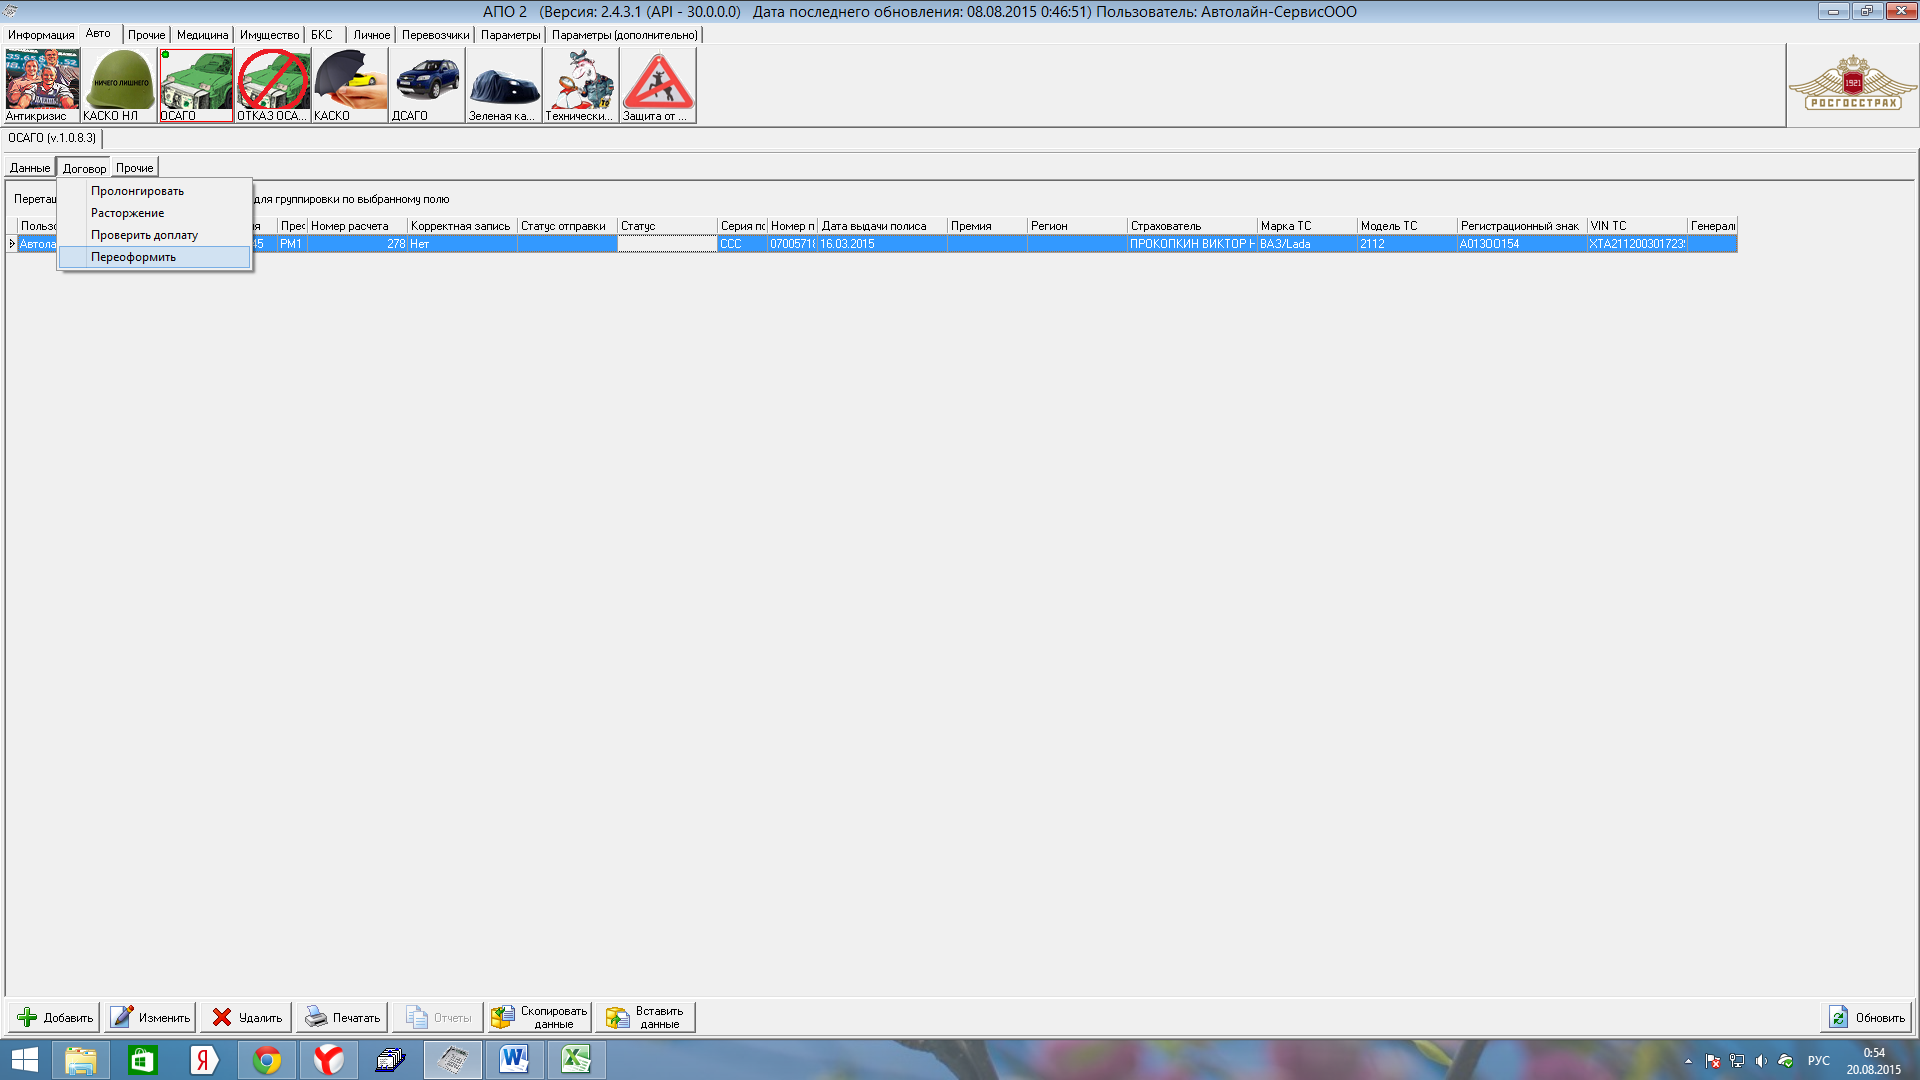Open Microsoft Word in the taskbar

(515, 1059)
